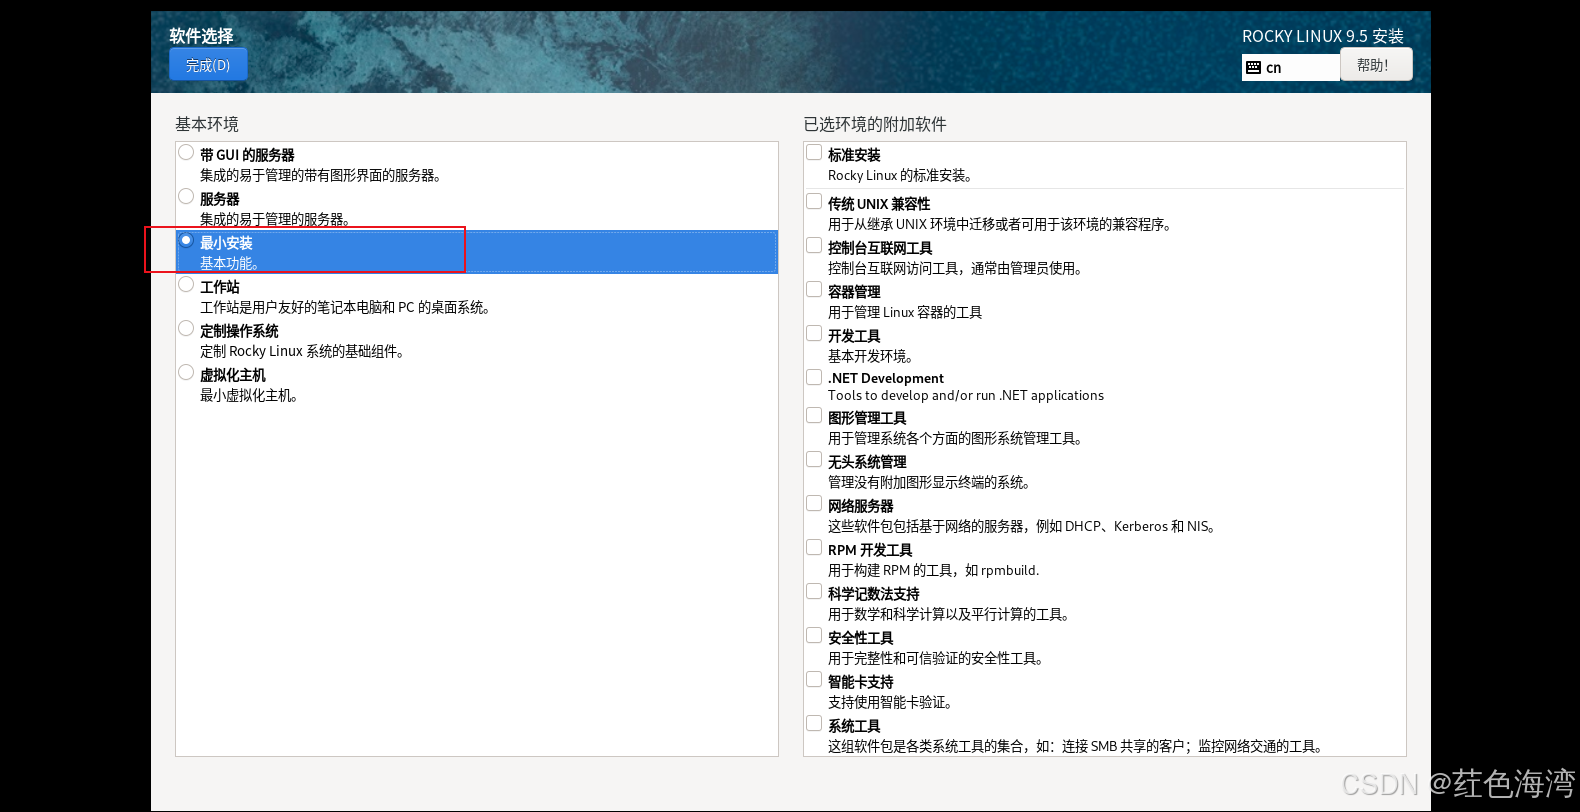Image resolution: width=1580 pixels, height=812 pixels.
Task: Click the 支持使用智能卡验证 description
Action: click(x=890, y=702)
